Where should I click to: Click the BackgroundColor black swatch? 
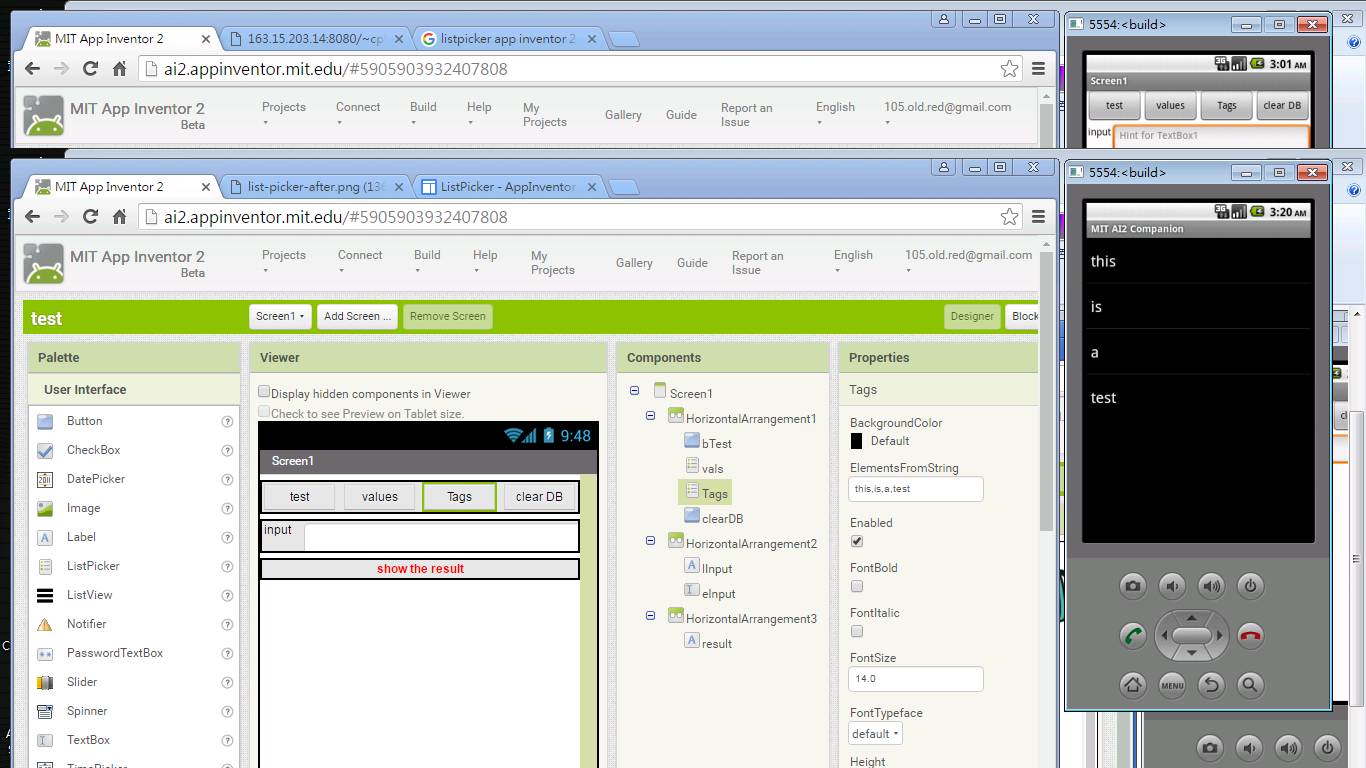pos(857,441)
